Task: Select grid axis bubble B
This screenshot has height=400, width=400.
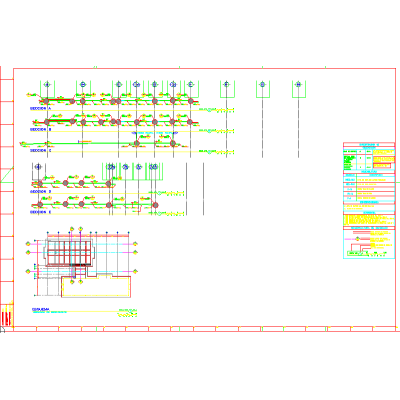Action: pyautogui.click(x=83, y=85)
